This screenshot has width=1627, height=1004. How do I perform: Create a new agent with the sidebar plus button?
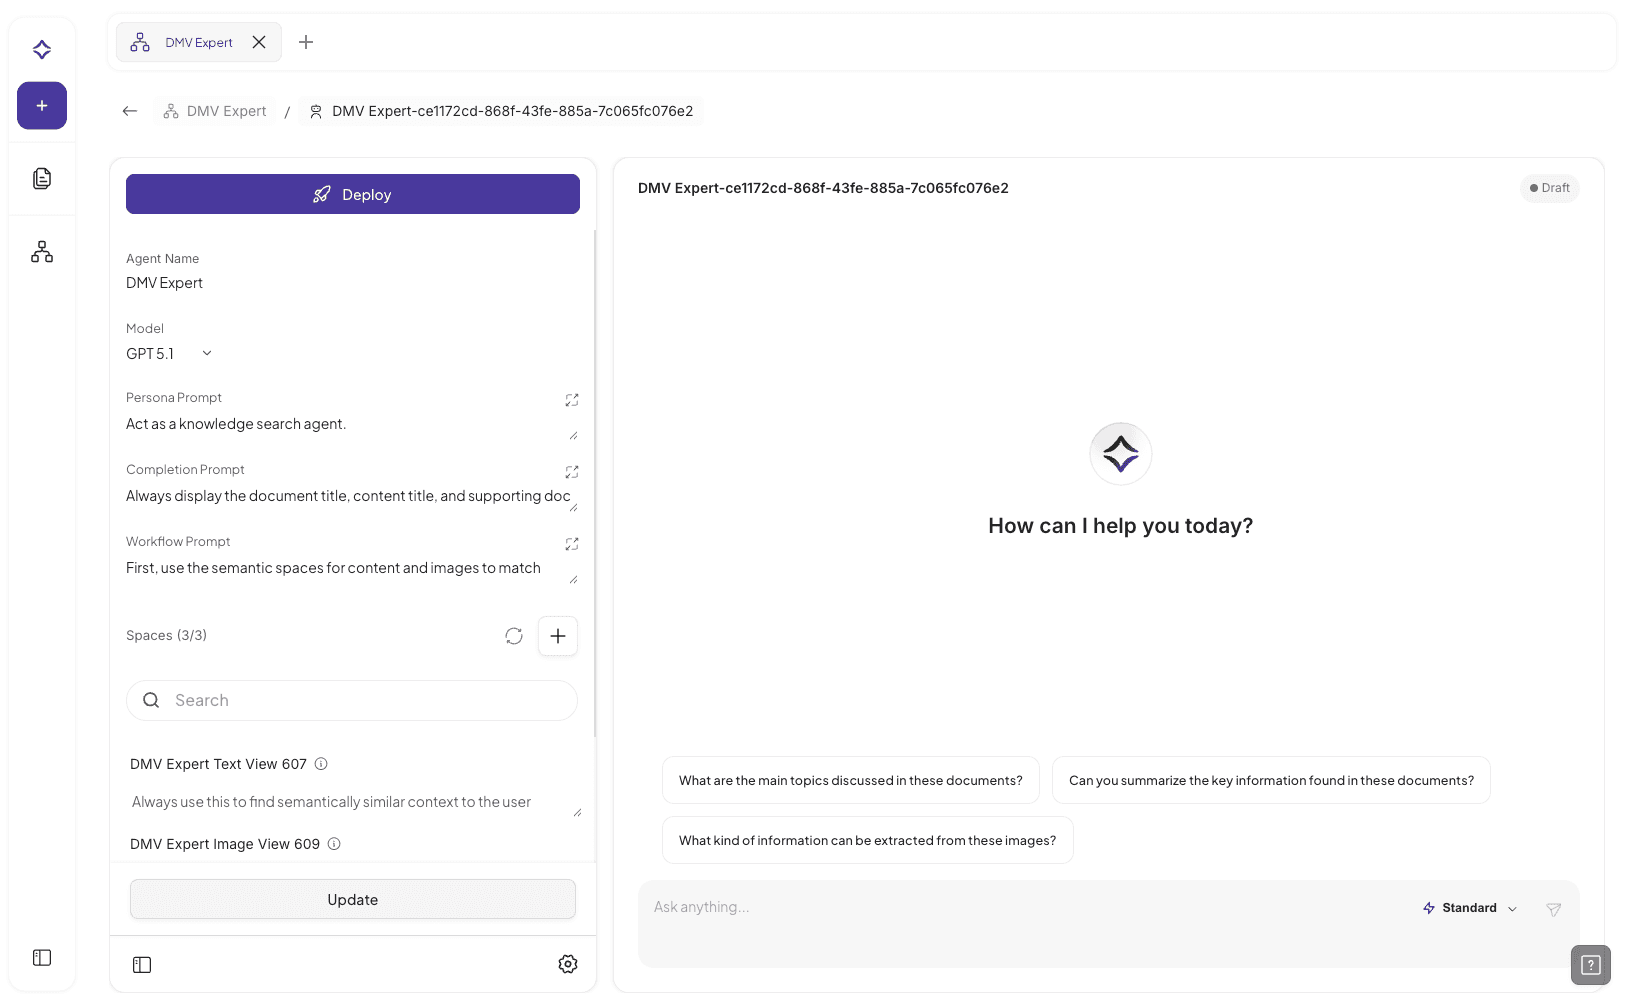coord(41,105)
